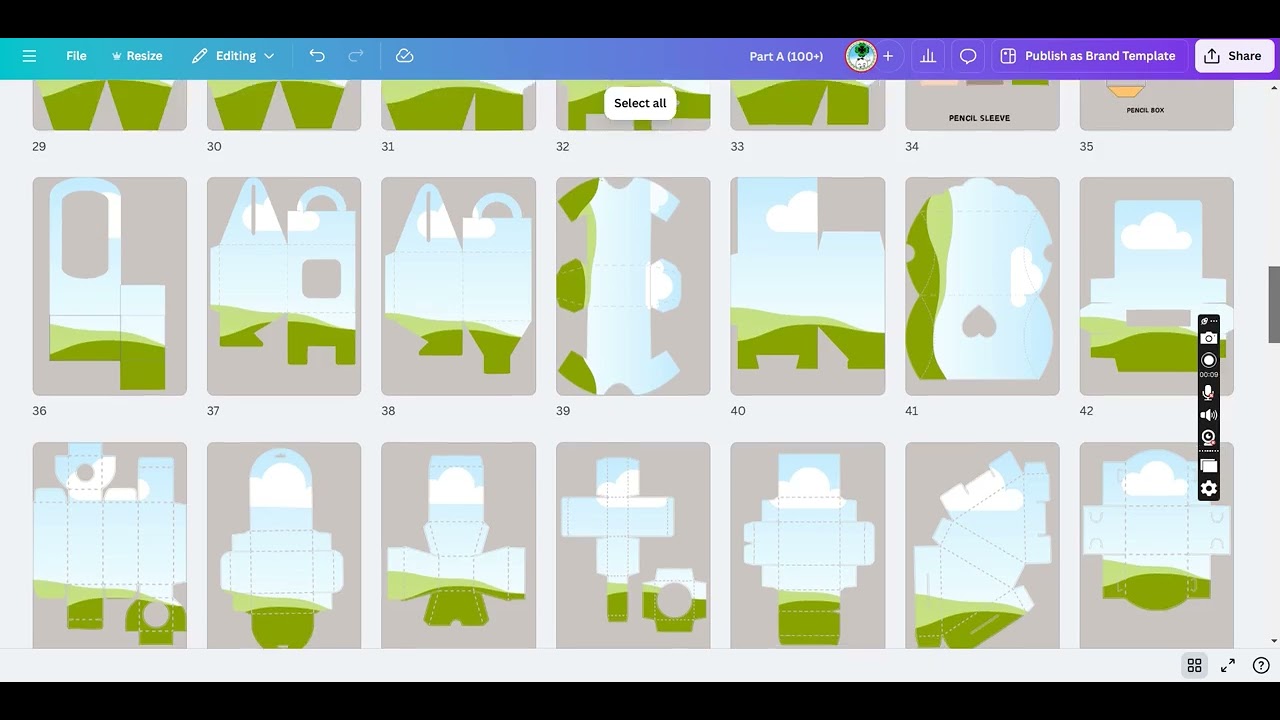Click Publish as Brand Template
1280x720 pixels.
1089,56
